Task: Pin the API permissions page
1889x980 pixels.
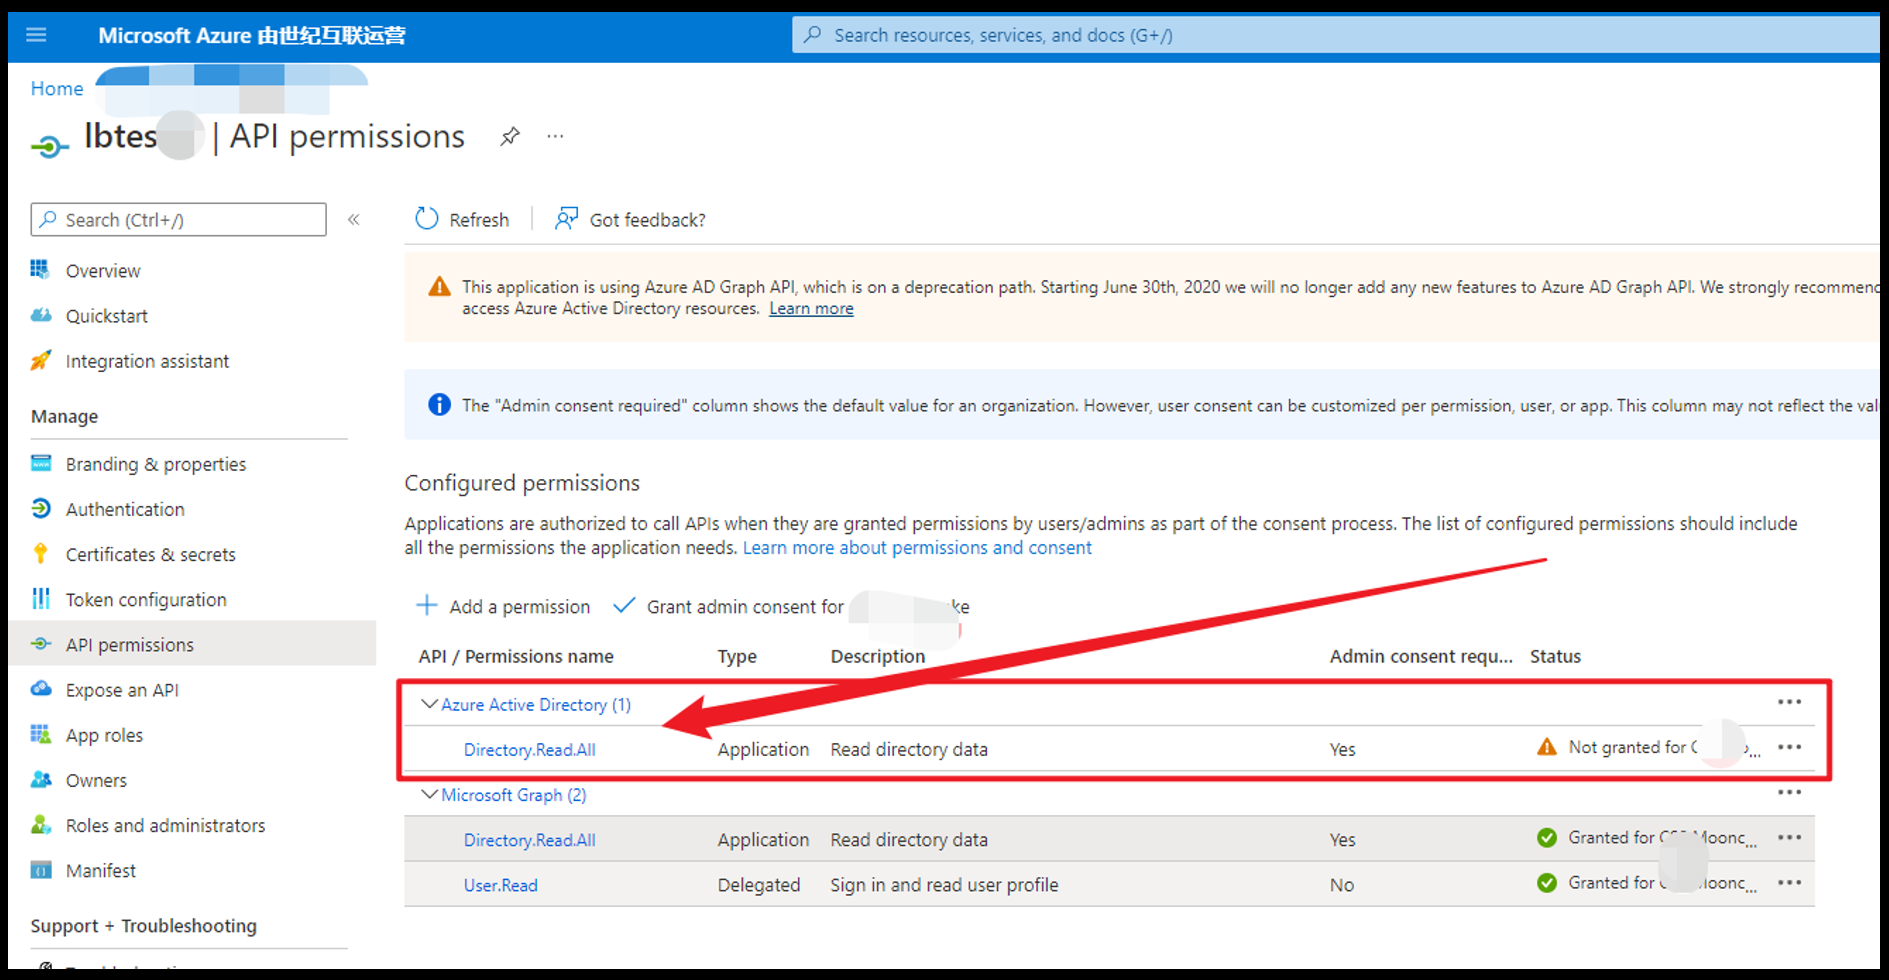Action: (510, 136)
